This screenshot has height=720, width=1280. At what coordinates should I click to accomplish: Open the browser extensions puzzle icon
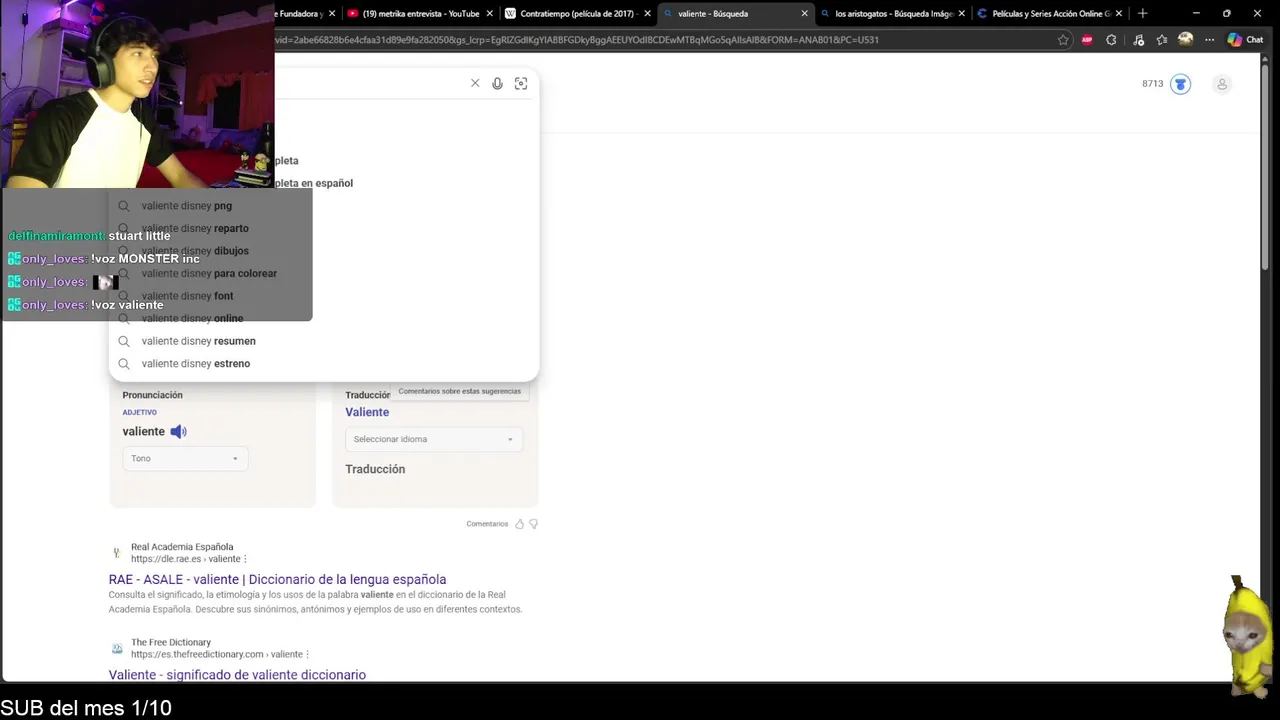click(1111, 40)
